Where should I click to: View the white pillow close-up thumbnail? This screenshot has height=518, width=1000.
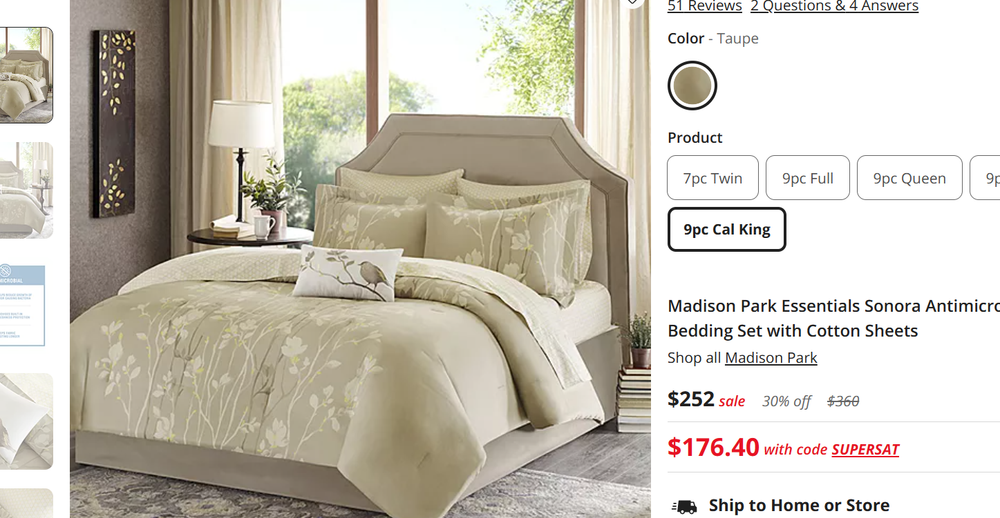[x=26, y=422]
